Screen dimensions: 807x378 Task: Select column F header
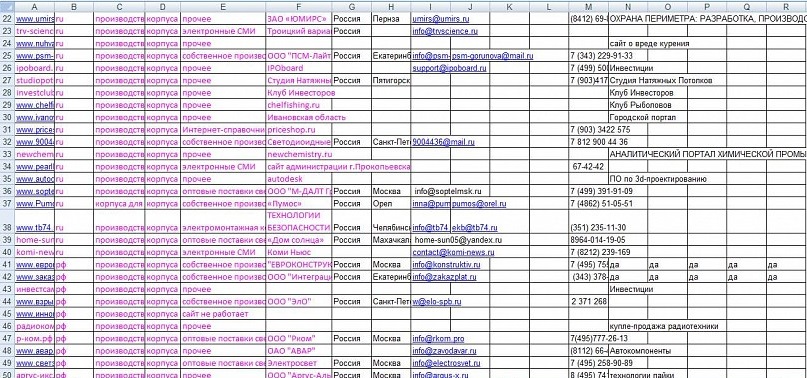[x=298, y=7]
